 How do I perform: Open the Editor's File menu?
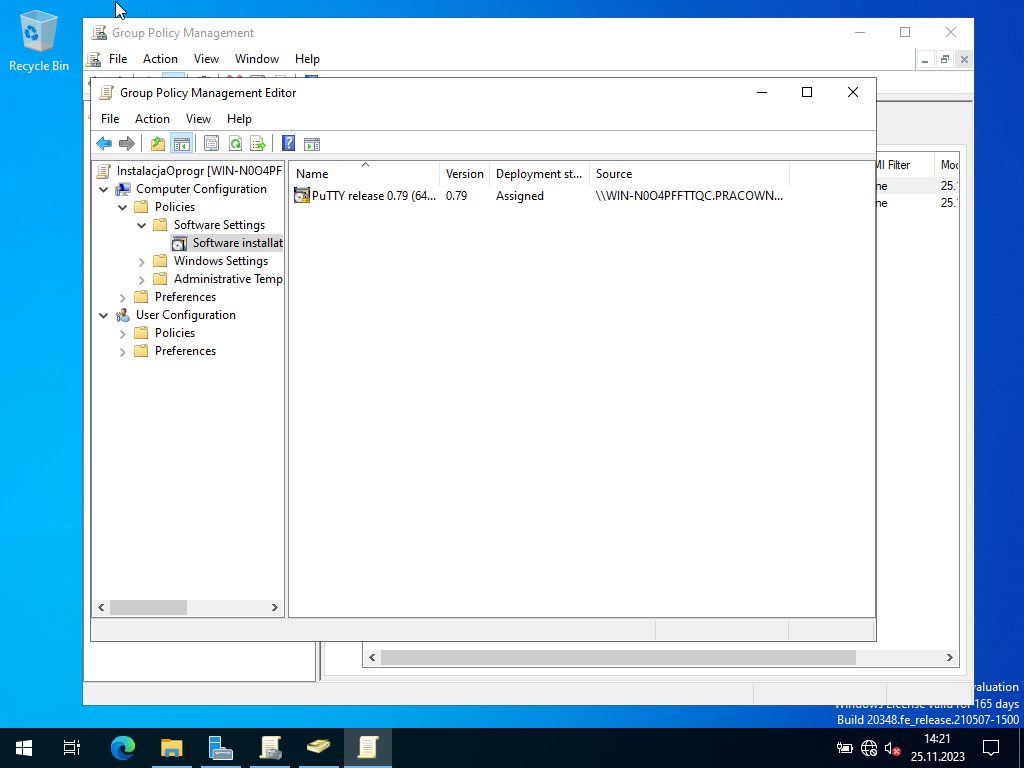pyautogui.click(x=110, y=119)
